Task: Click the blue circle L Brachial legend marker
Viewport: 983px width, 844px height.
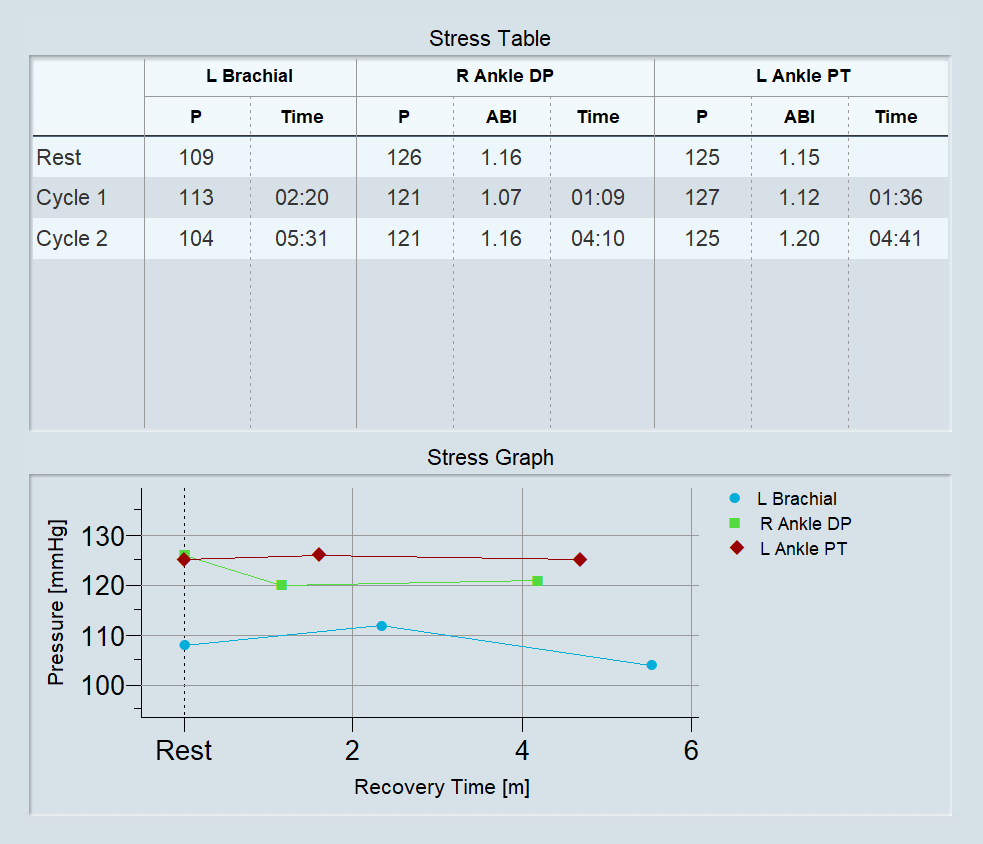Action: [x=735, y=498]
